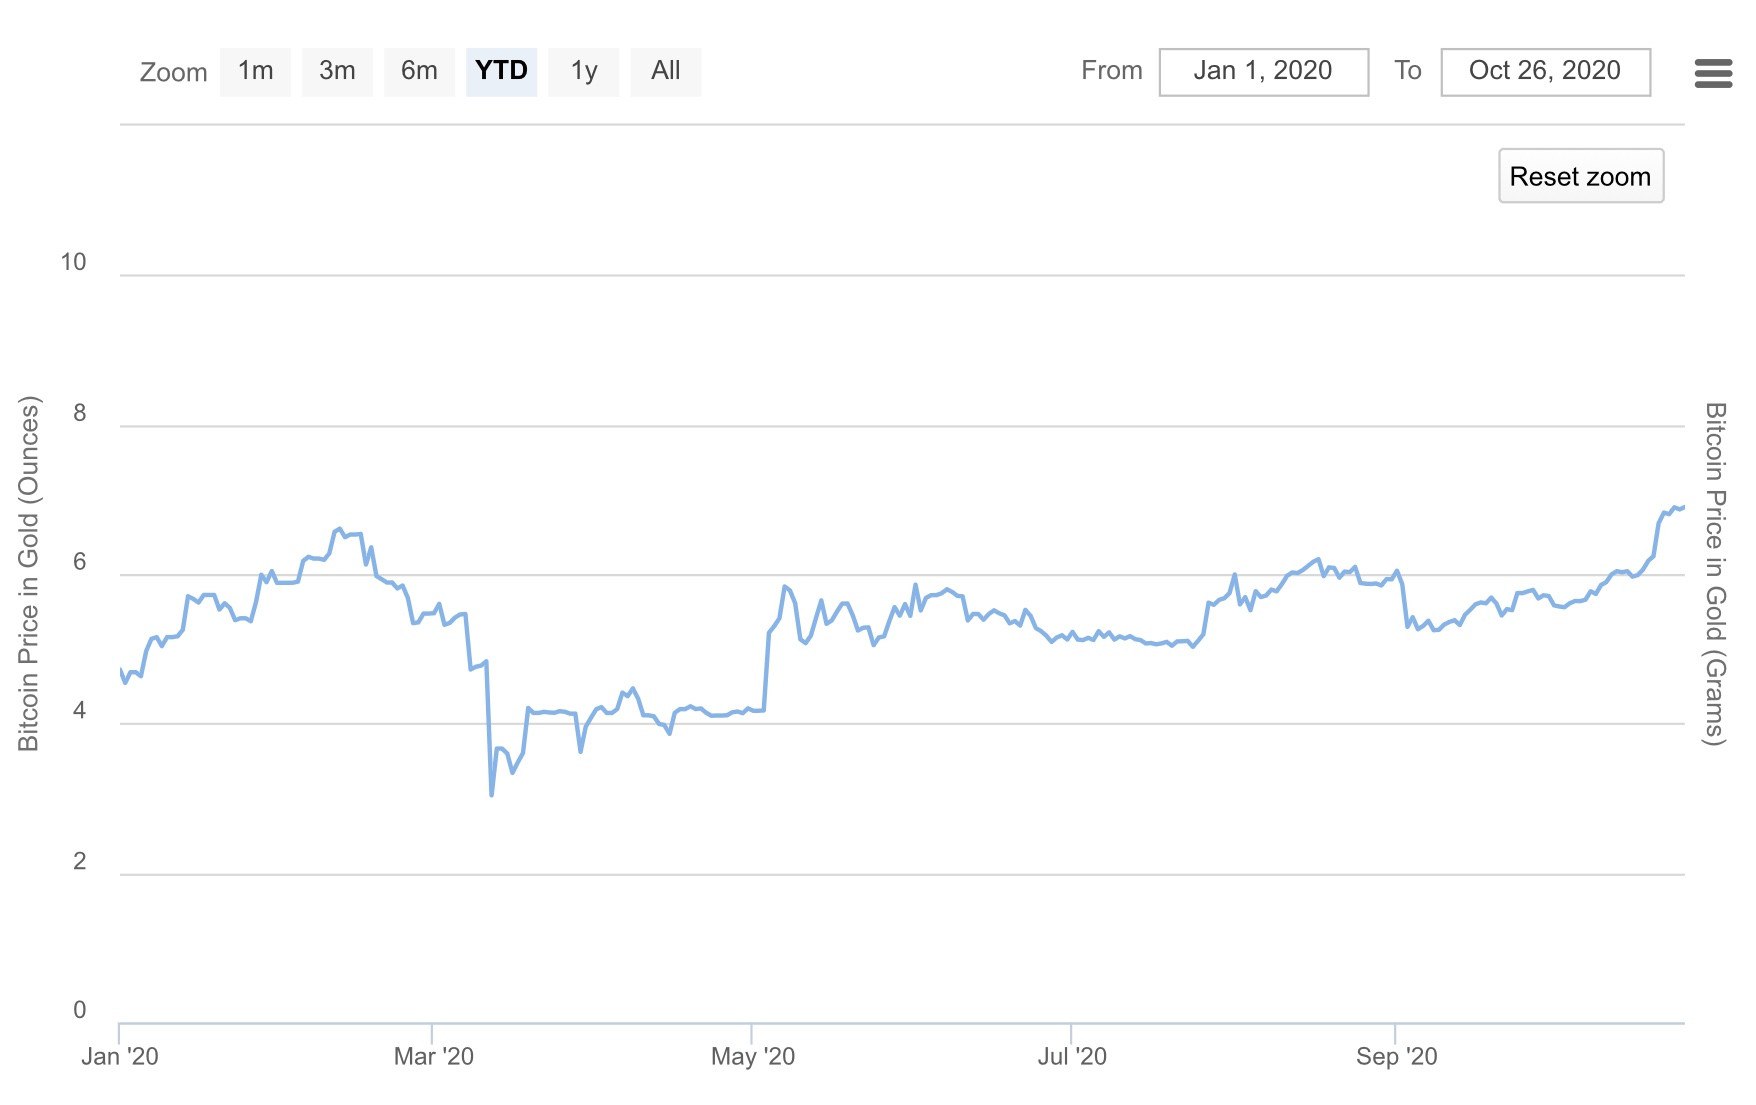Click the May '20 axis label
This screenshot has width=1756, height=1105.
[752, 1057]
